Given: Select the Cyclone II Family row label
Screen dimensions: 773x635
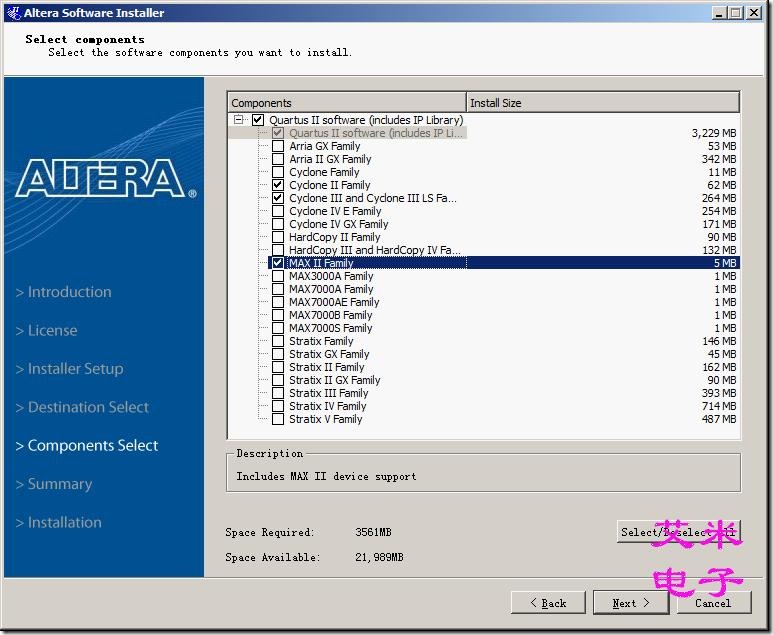Looking at the screenshot, I should click(329, 185).
